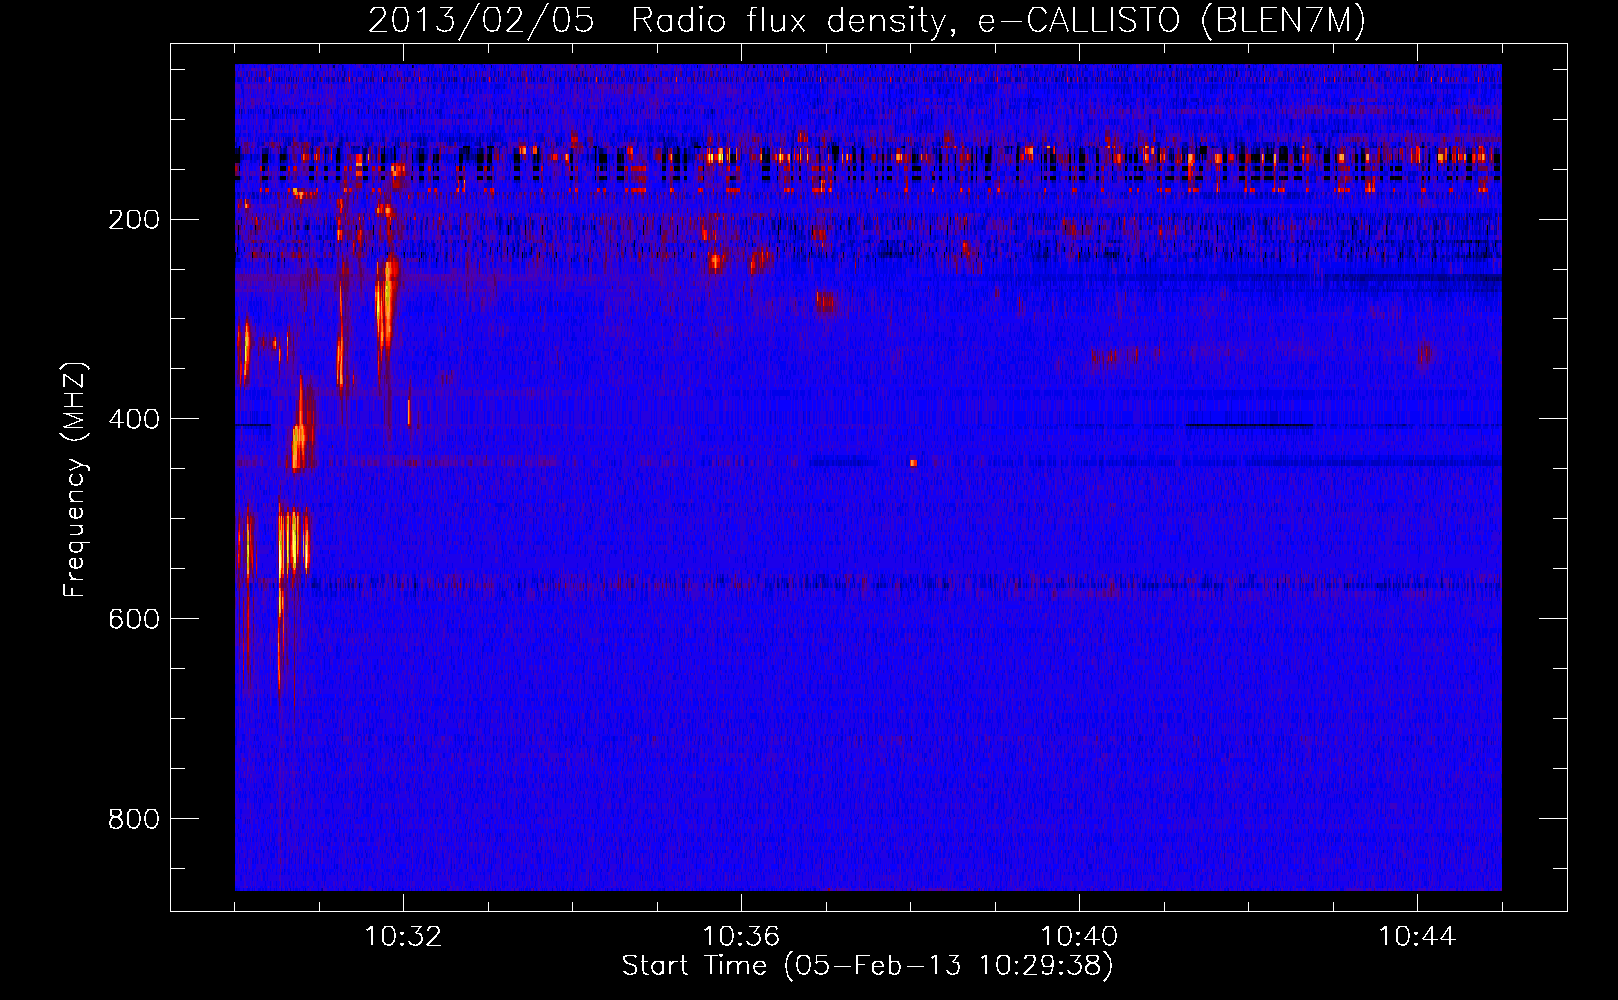Click the 200 frequency tick label
The height and width of the screenshot is (1000, 1618).
[x=134, y=219]
